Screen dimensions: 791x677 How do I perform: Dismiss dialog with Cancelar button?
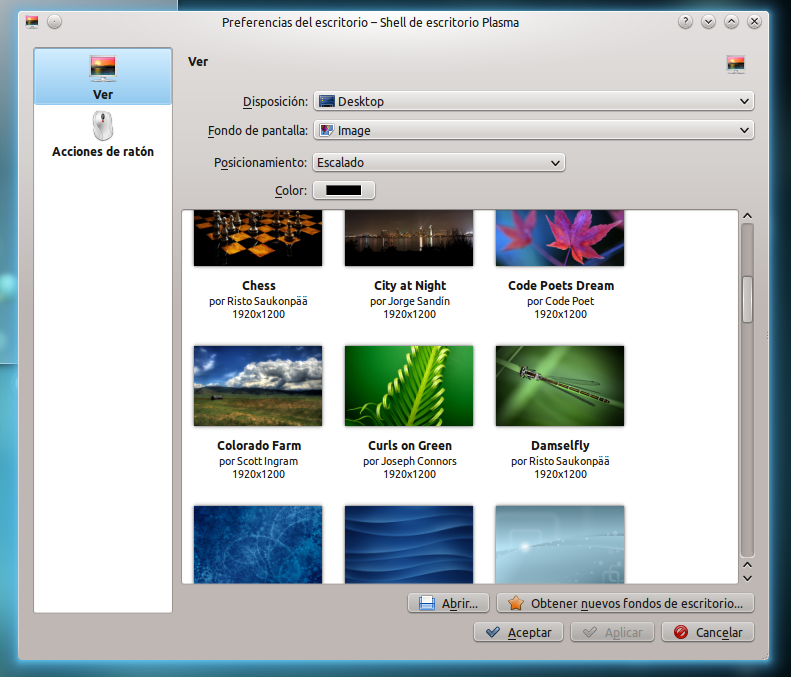pos(708,632)
